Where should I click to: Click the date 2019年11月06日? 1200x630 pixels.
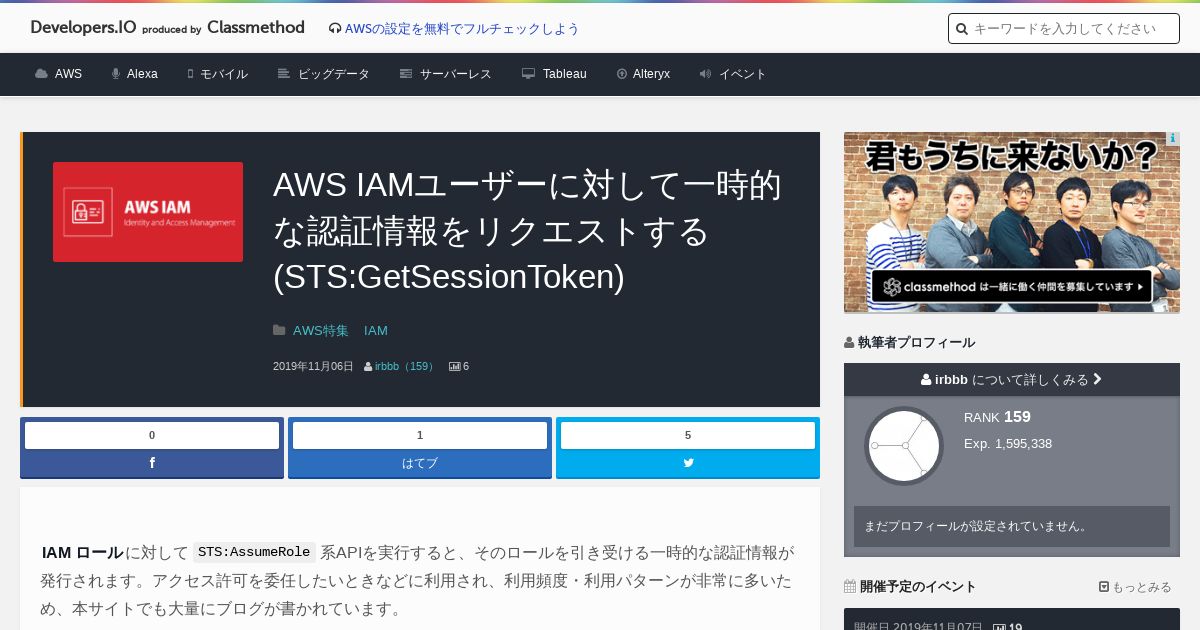[313, 367]
